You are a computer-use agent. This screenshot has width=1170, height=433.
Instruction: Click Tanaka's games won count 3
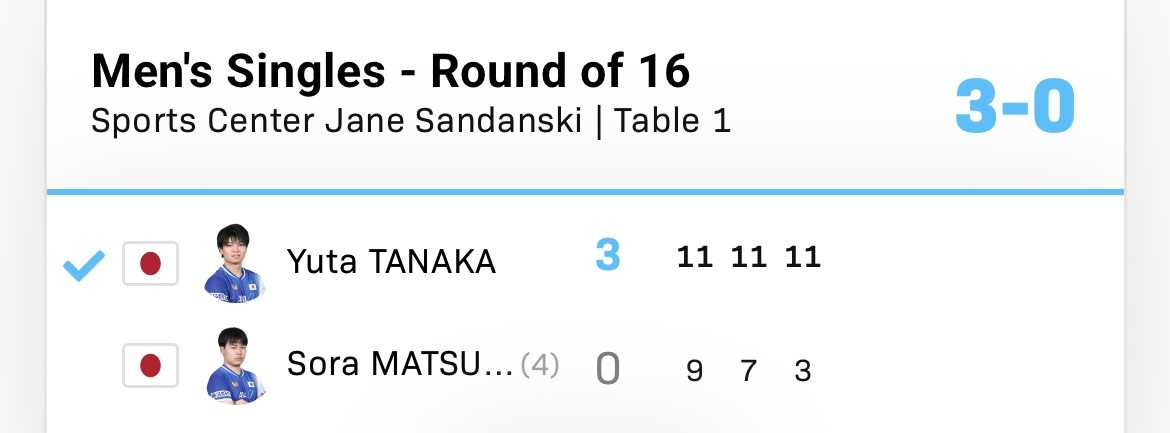tap(607, 255)
